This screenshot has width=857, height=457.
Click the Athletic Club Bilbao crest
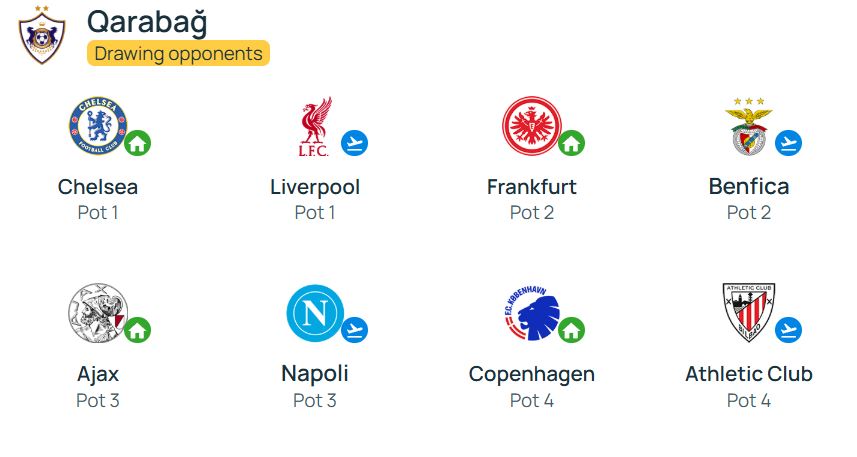pyautogui.click(x=749, y=313)
